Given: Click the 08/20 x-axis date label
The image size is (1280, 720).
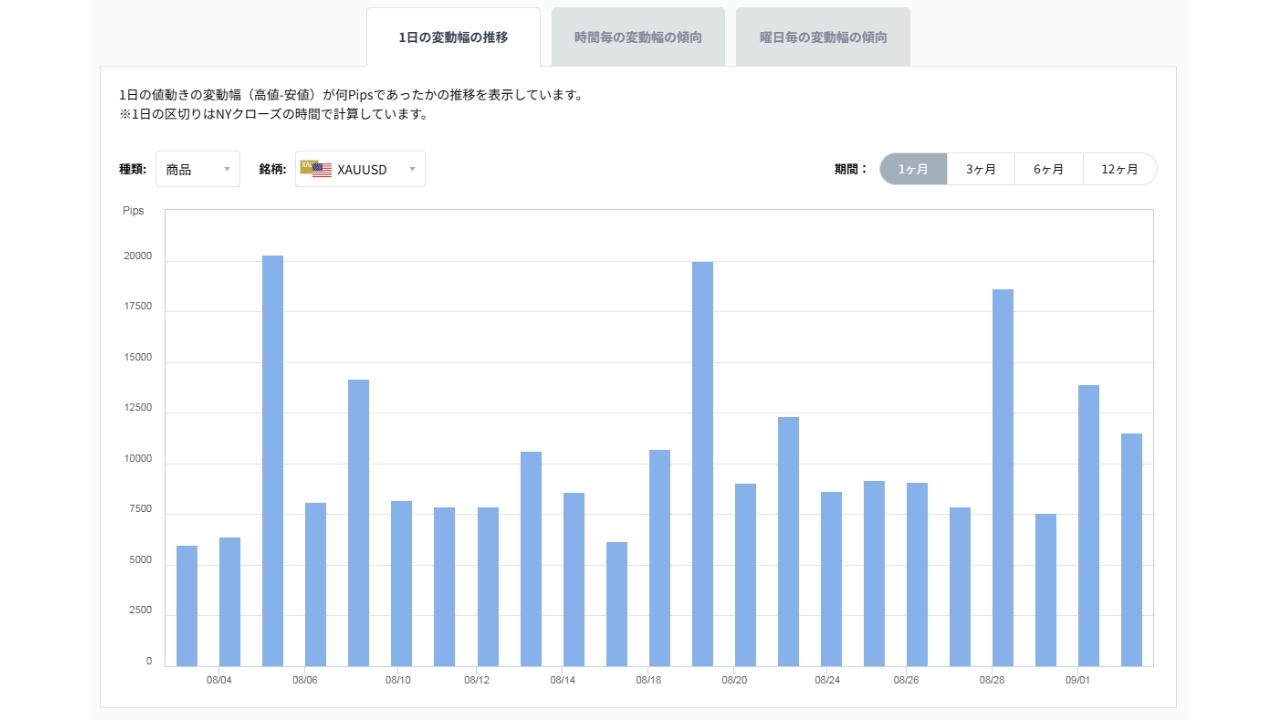Looking at the screenshot, I should coord(735,680).
